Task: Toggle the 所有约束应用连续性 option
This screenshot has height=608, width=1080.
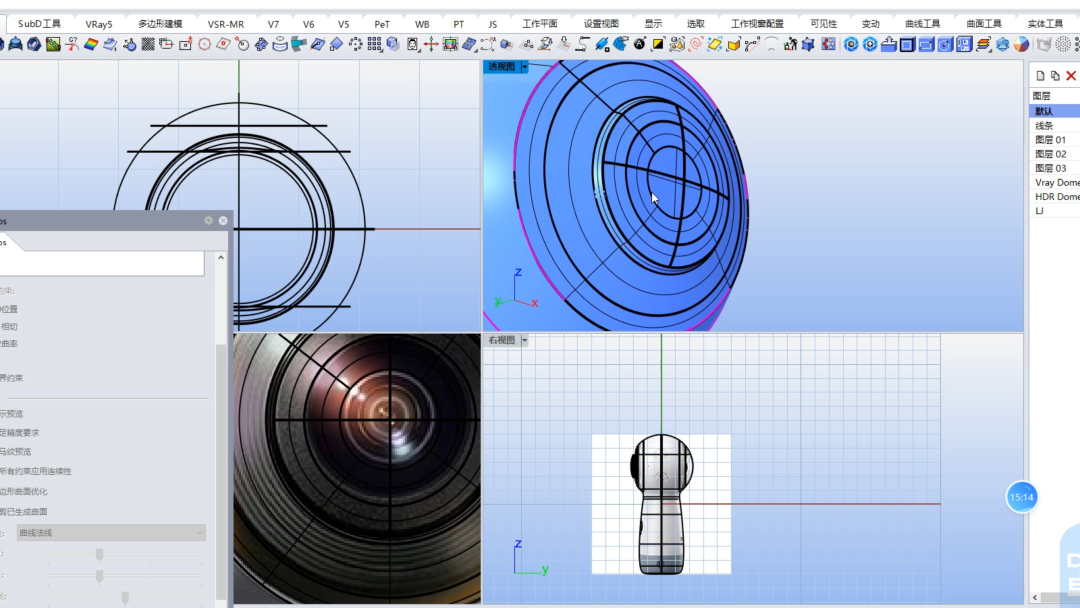Action: coord(35,472)
